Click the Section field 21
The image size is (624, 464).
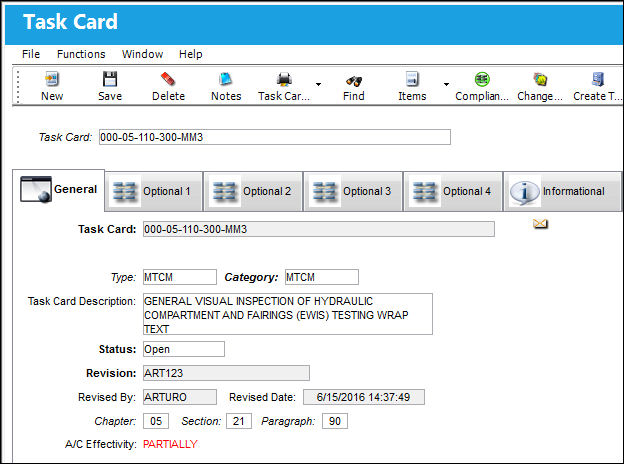tap(239, 421)
